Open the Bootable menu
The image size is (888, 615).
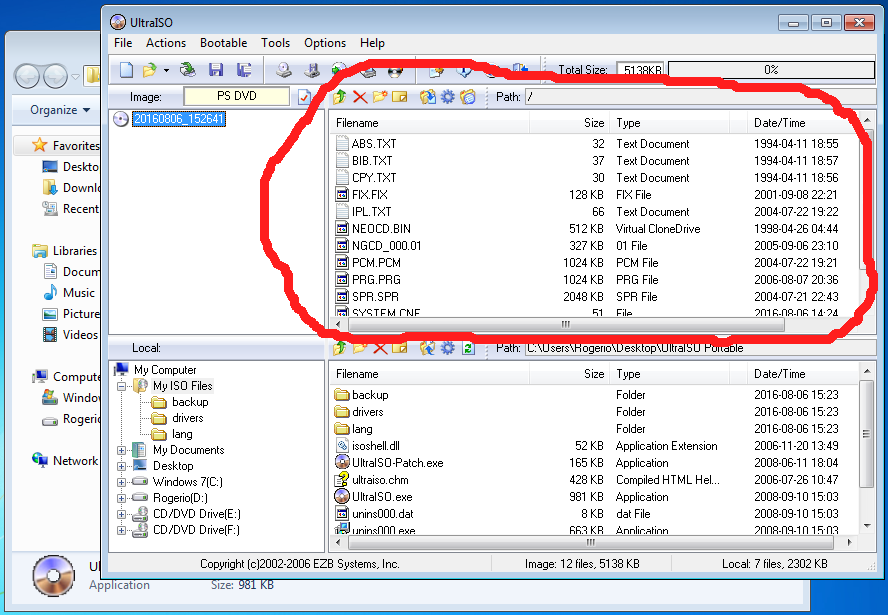tap(223, 43)
